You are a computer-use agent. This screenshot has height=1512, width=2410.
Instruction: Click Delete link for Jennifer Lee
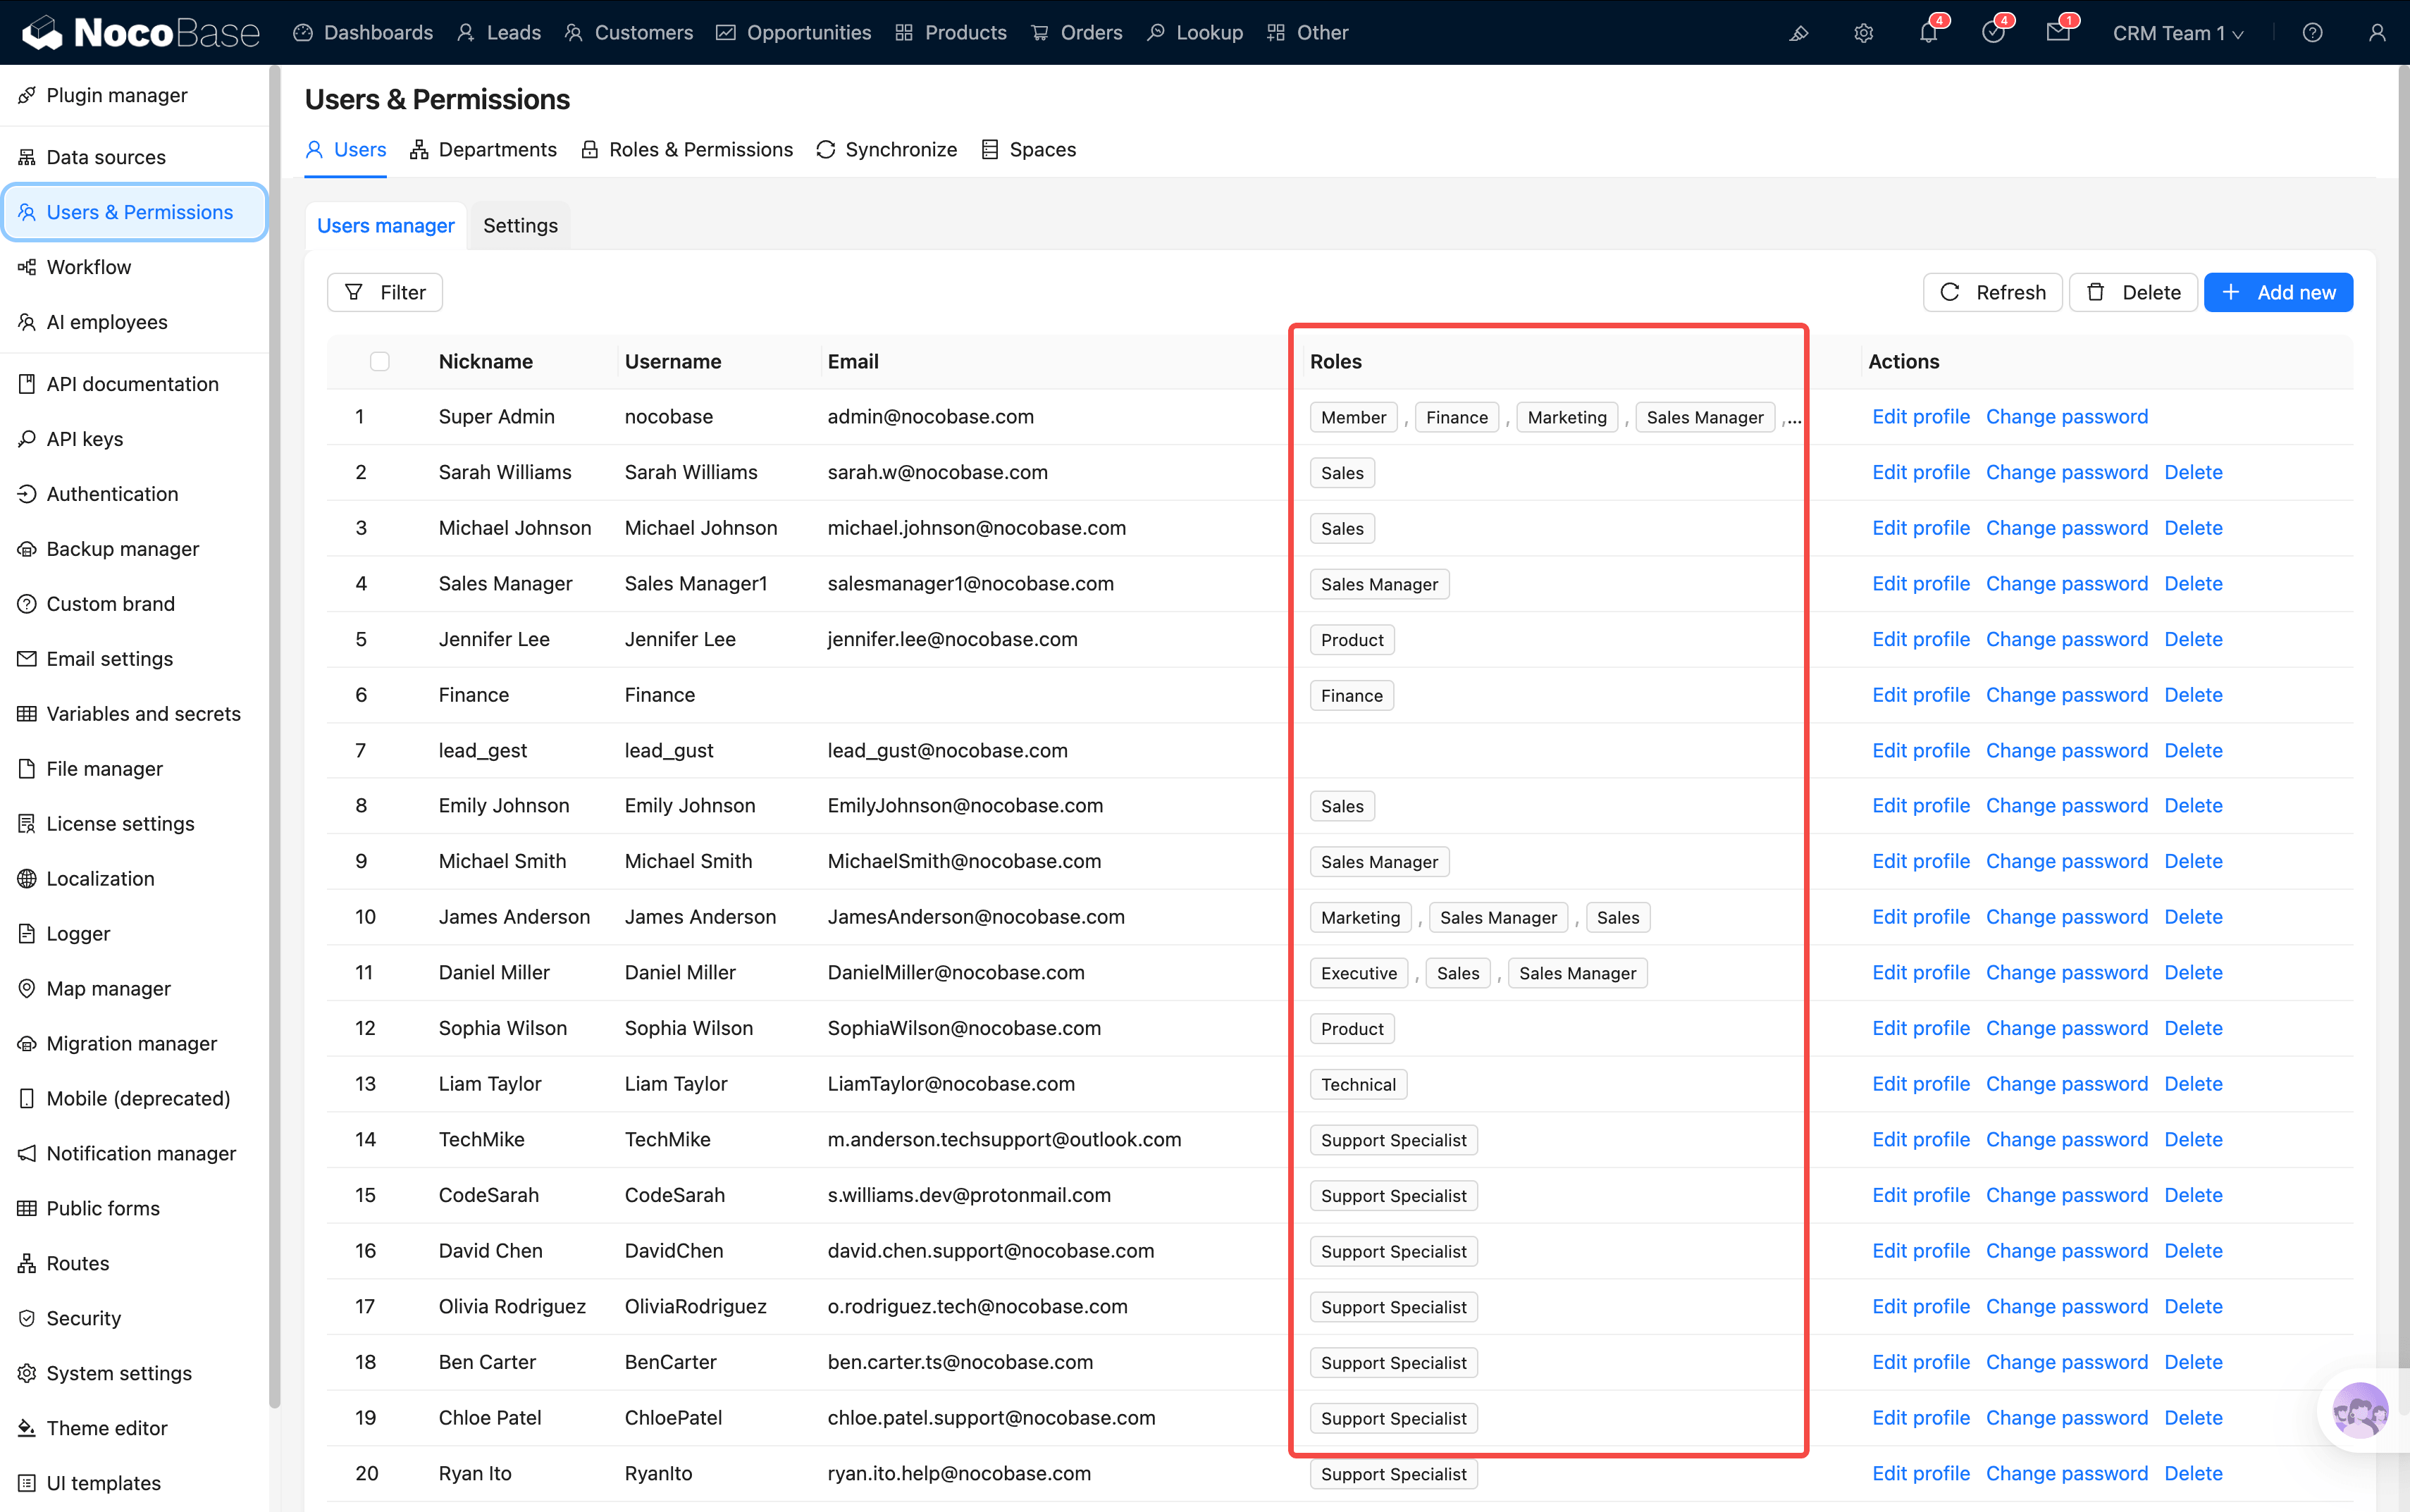click(2192, 639)
